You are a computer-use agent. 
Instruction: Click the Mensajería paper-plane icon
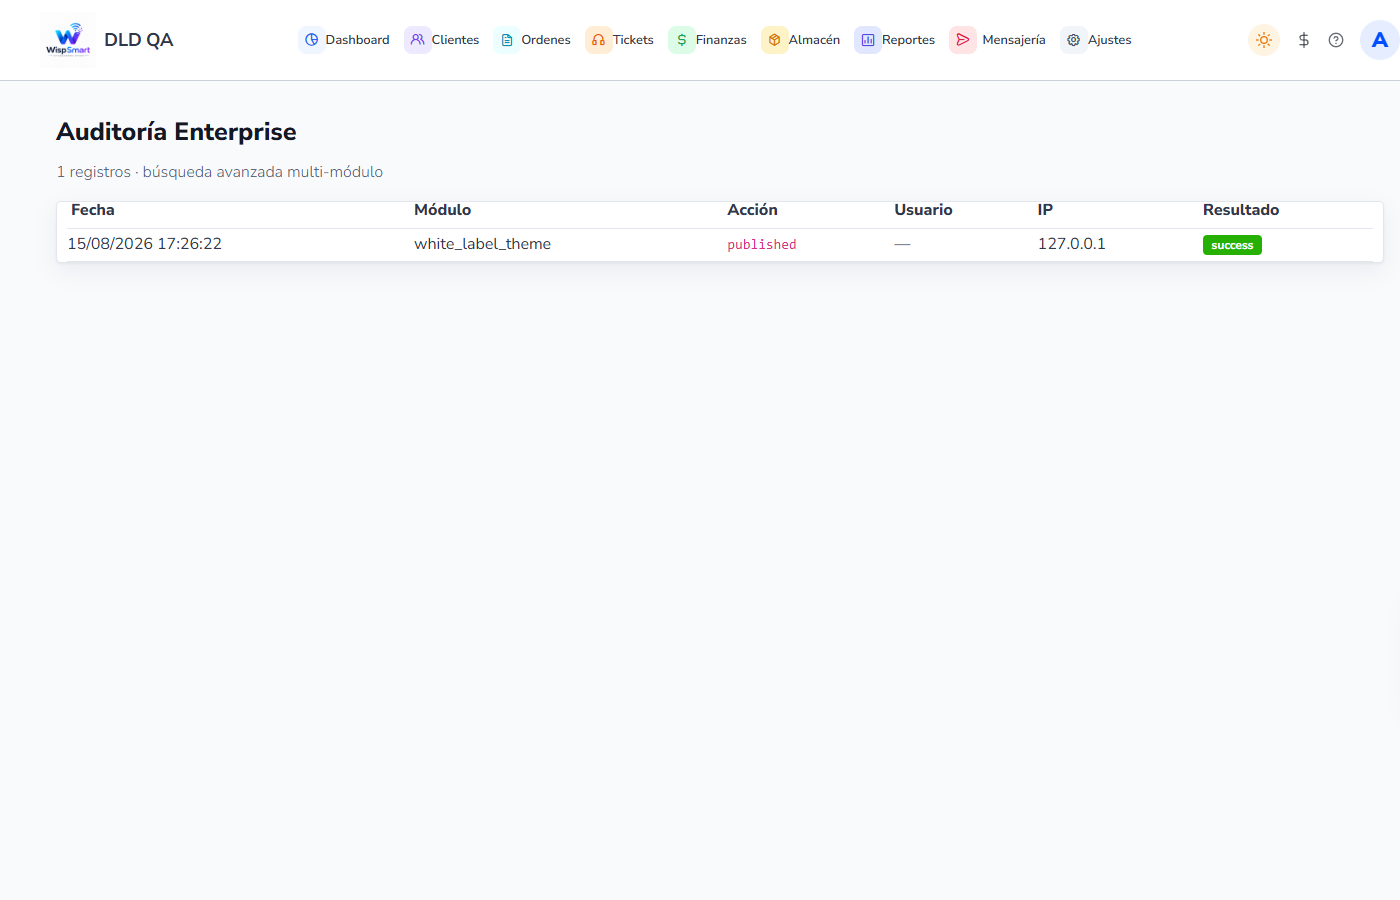click(963, 40)
